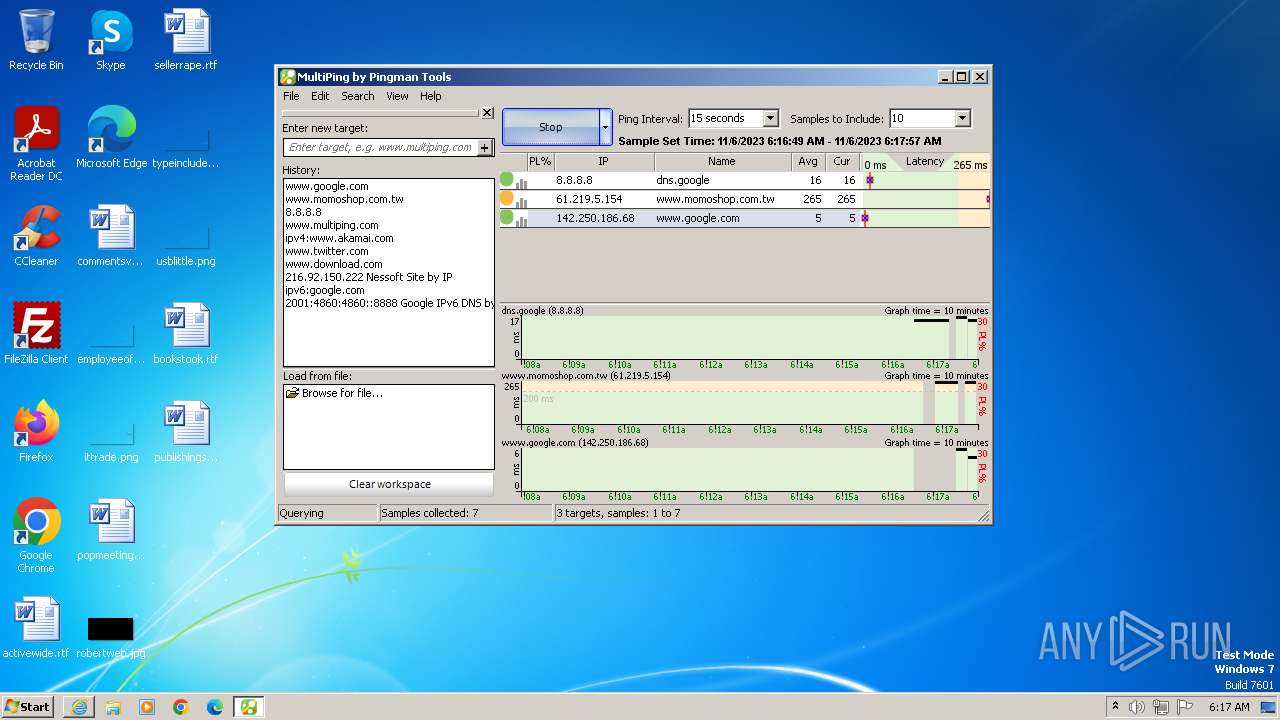This screenshot has height=720, width=1280.
Task: Click the Latency column header
Action: (x=925, y=161)
